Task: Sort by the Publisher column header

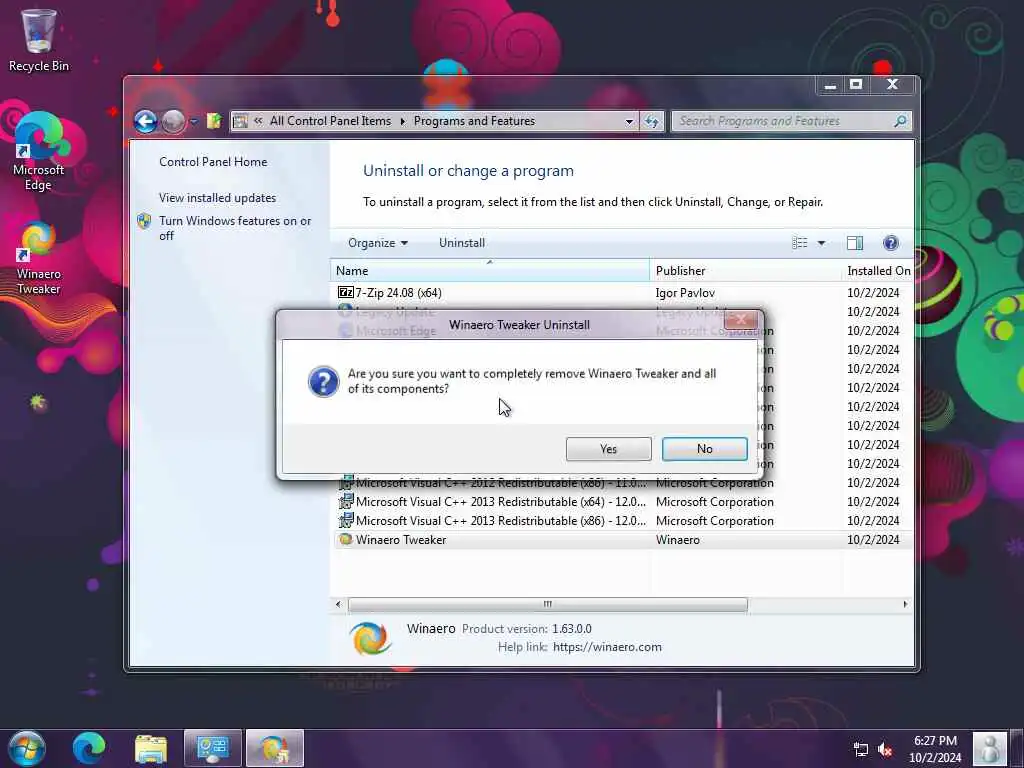Action: pos(745,270)
